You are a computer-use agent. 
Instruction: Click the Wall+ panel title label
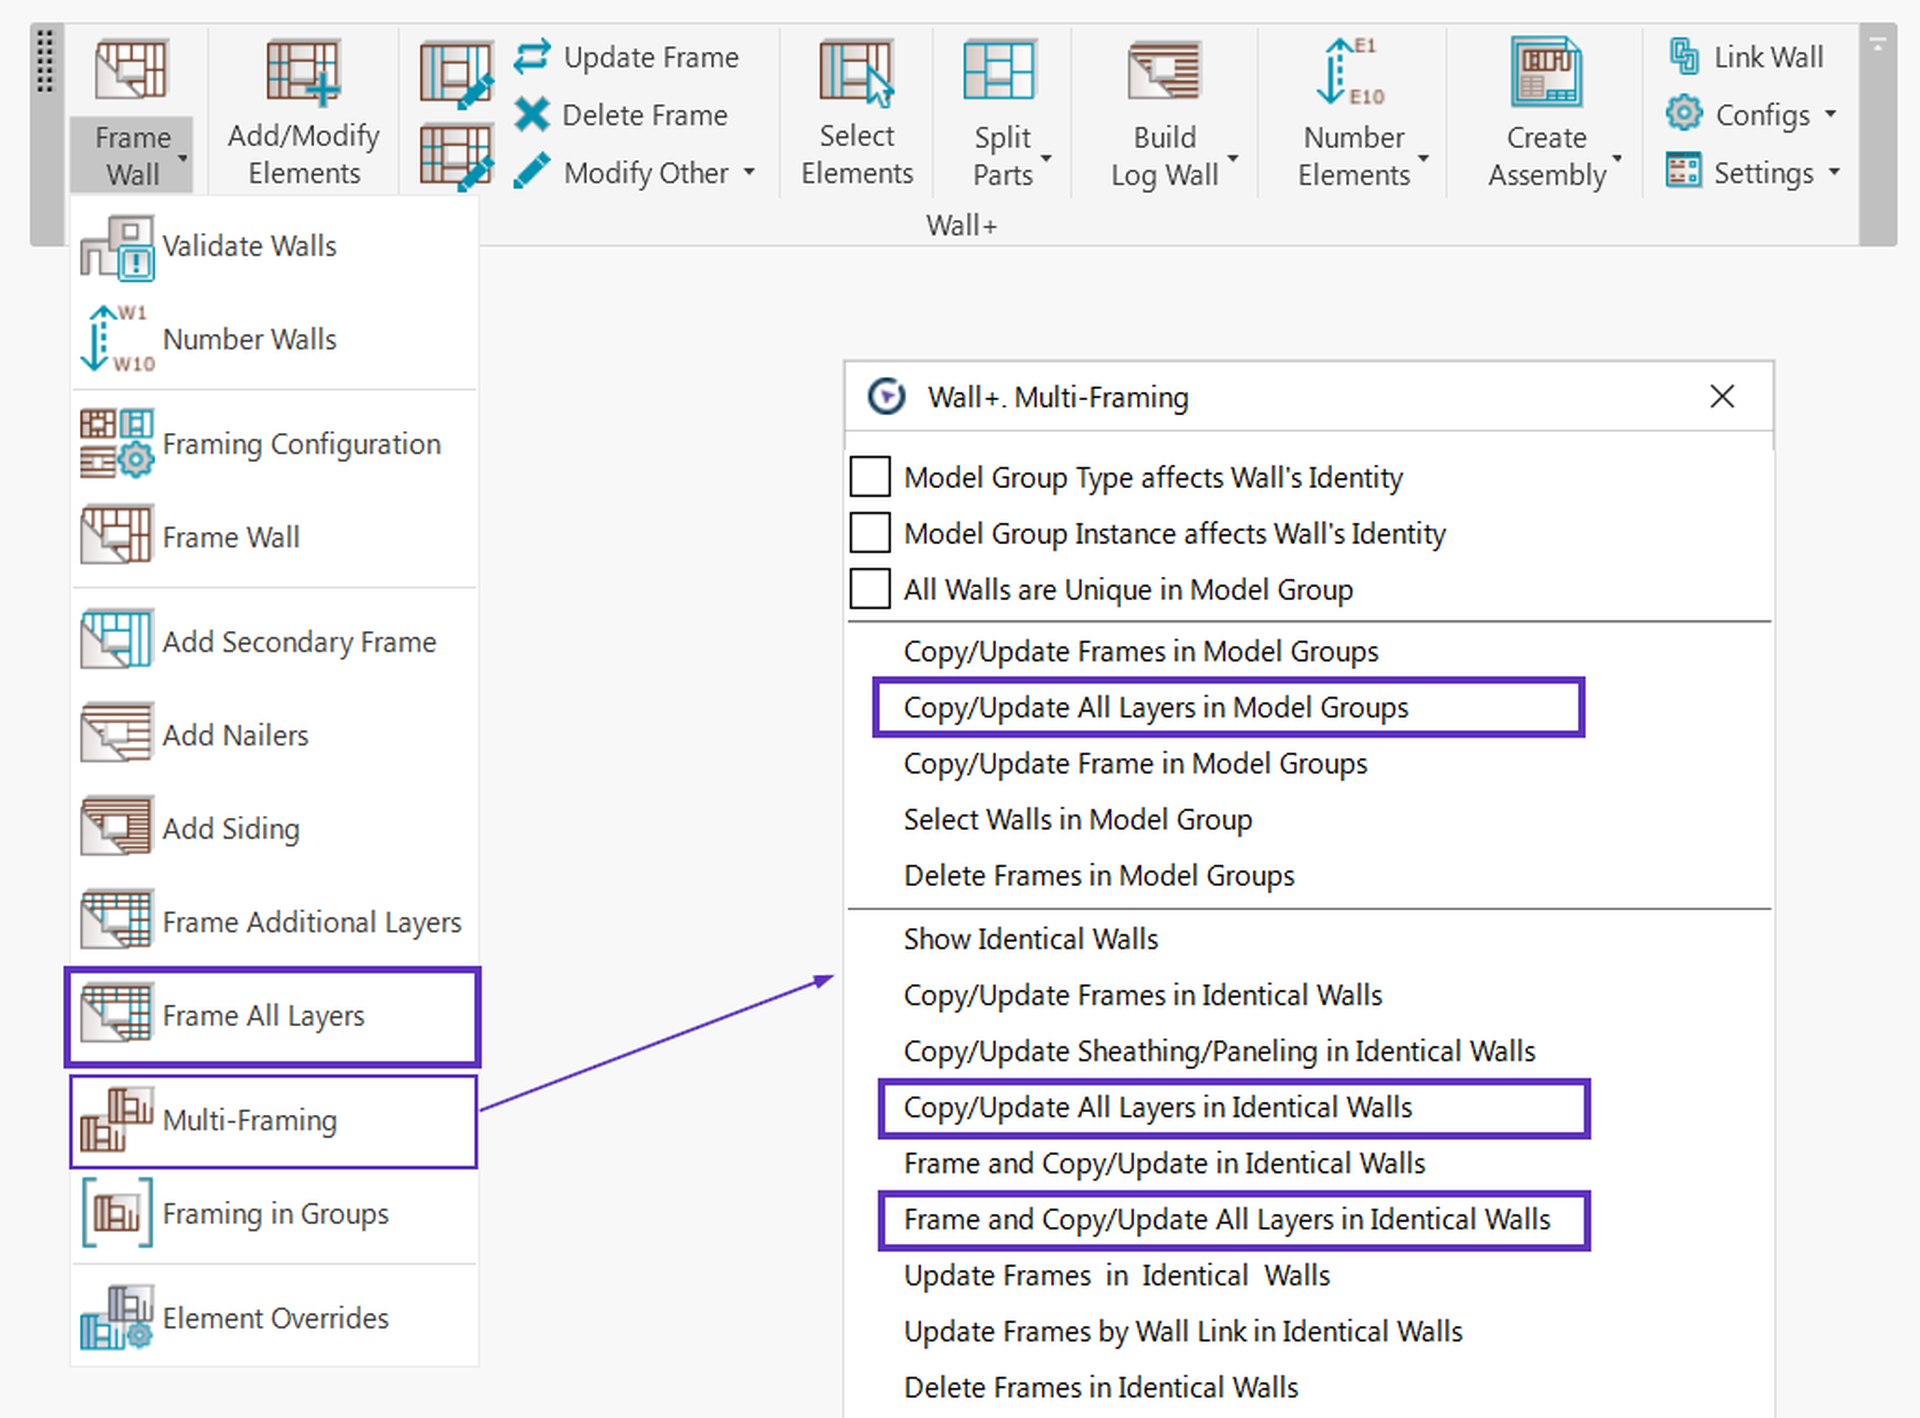pos(961,226)
